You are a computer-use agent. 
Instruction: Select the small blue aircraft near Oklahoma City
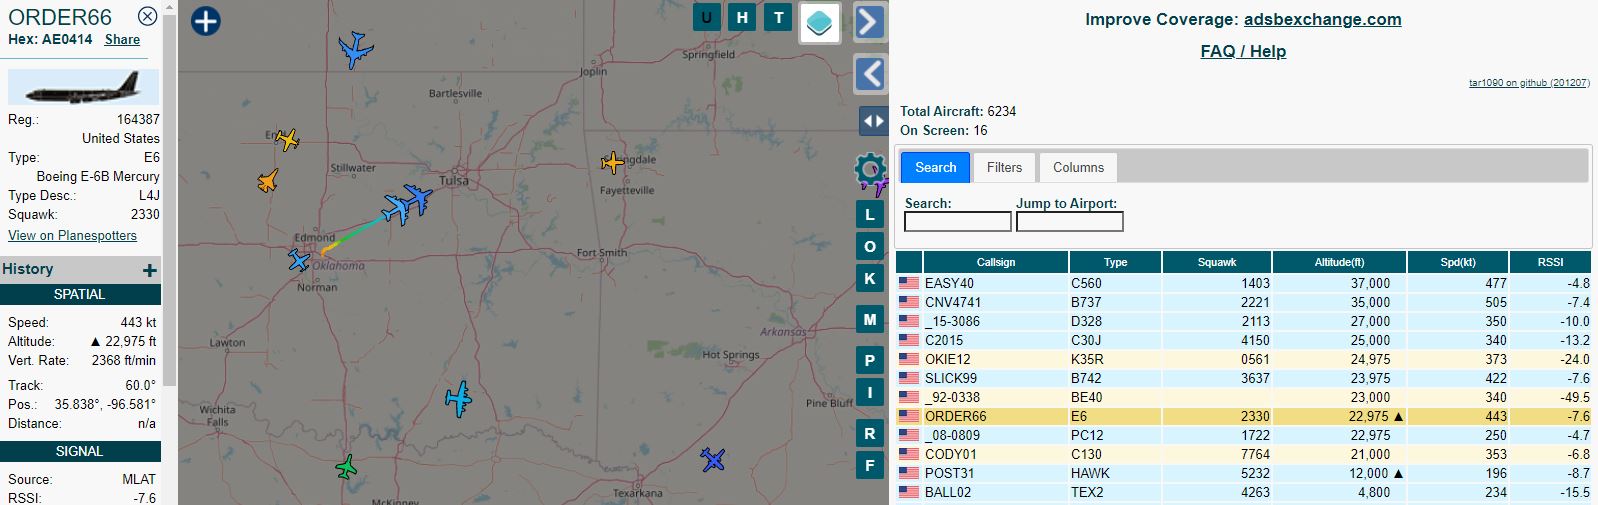(299, 260)
